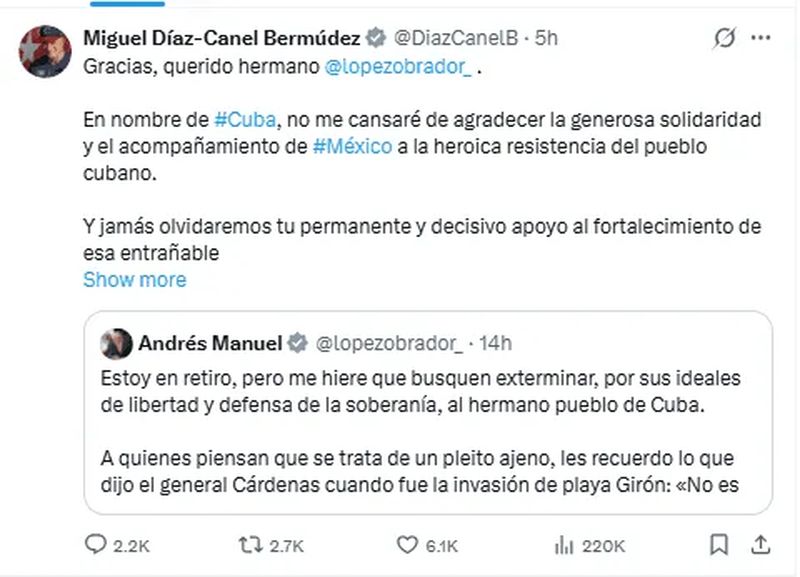The width and height of the screenshot is (800, 577).
Task: Click Miguel Díaz-Canel Bermúdez display name
Action: [x=220, y=39]
